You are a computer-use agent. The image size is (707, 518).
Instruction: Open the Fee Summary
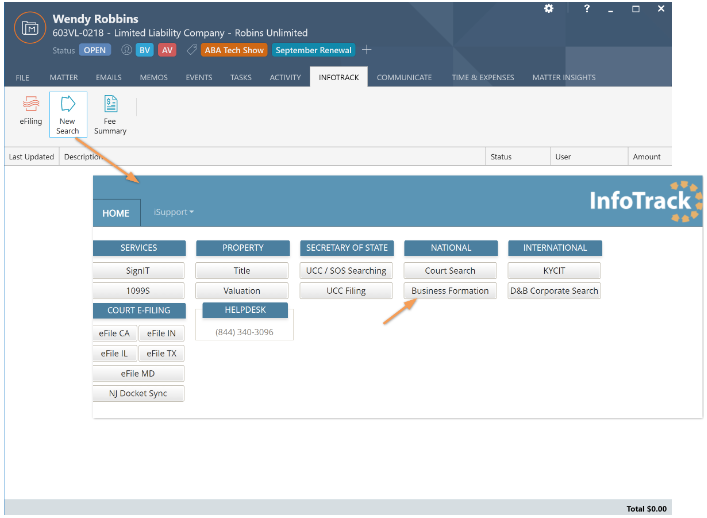pyautogui.click(x=110, y=115)
